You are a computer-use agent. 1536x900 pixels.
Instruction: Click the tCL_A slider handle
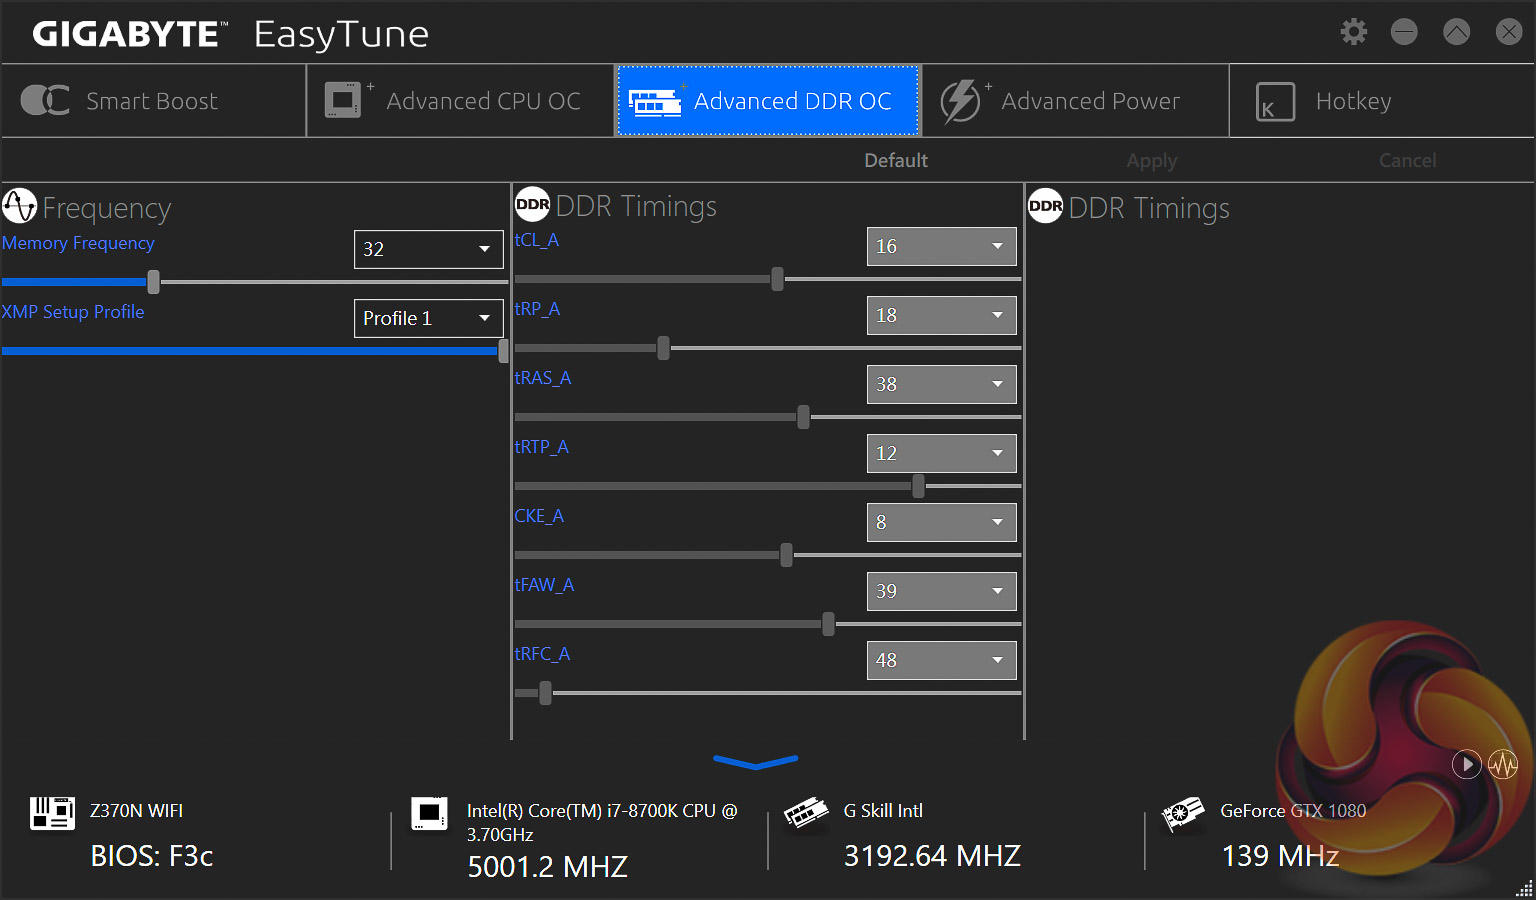pos(778,279)
